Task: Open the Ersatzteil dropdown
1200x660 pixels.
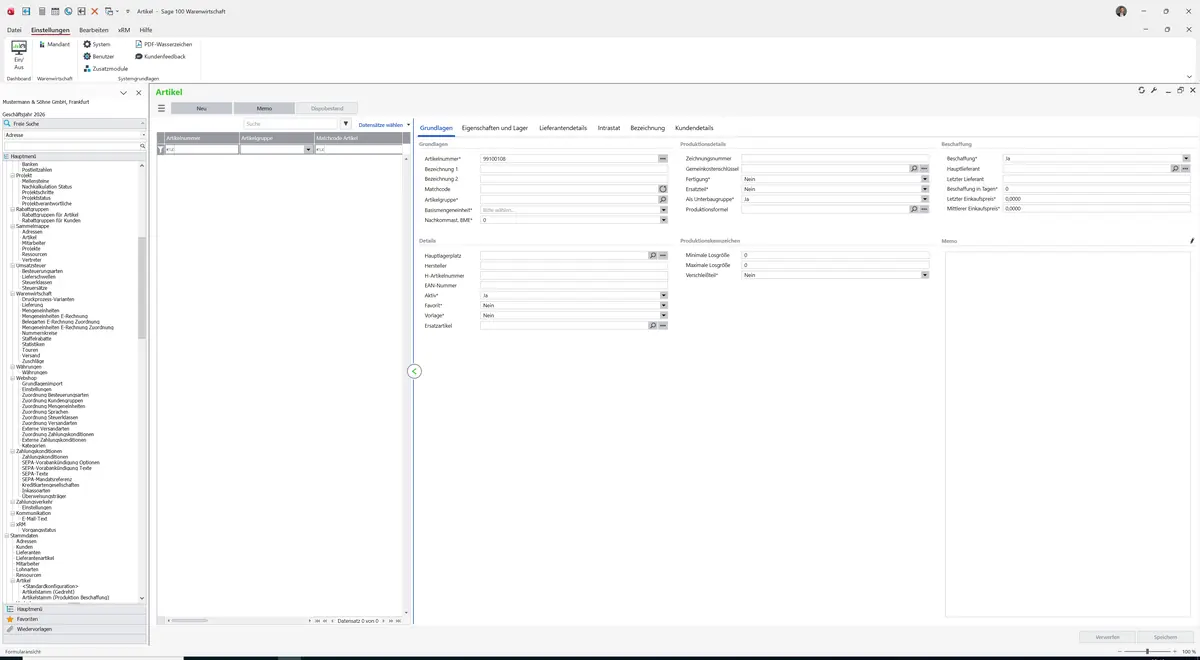Action: (925, 189)
